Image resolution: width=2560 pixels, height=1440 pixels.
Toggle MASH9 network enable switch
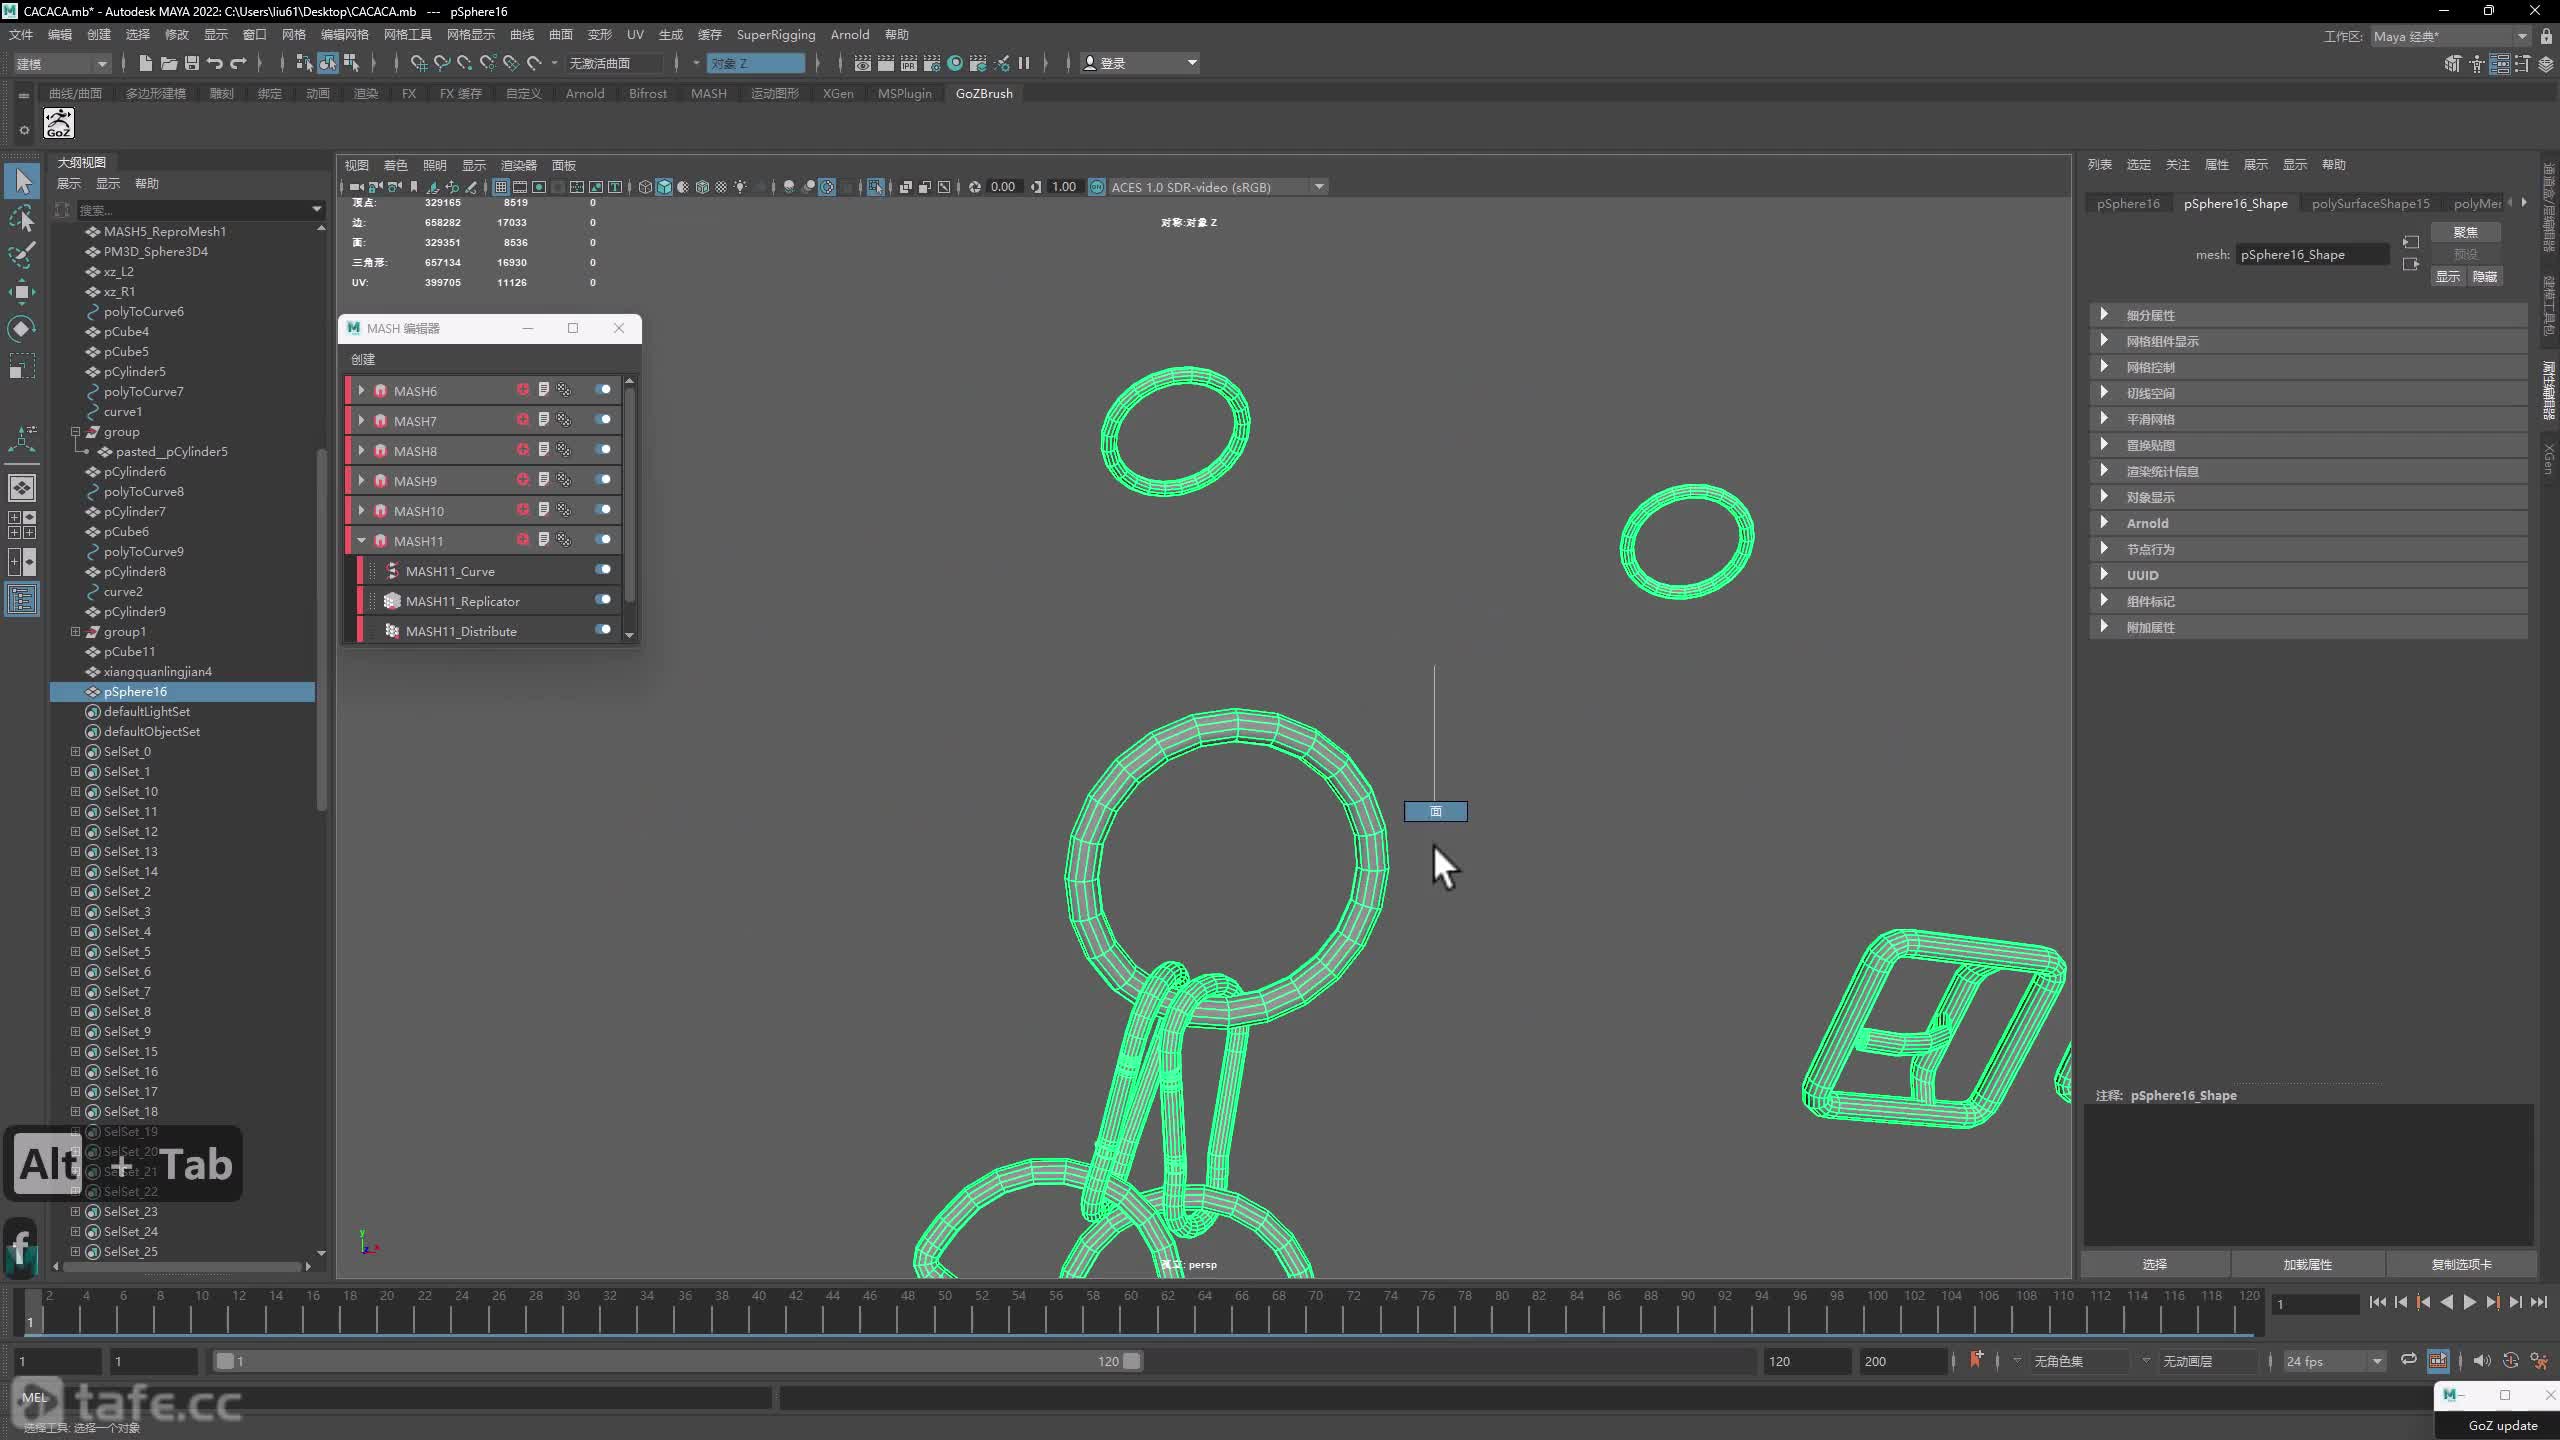click(603, 480)
